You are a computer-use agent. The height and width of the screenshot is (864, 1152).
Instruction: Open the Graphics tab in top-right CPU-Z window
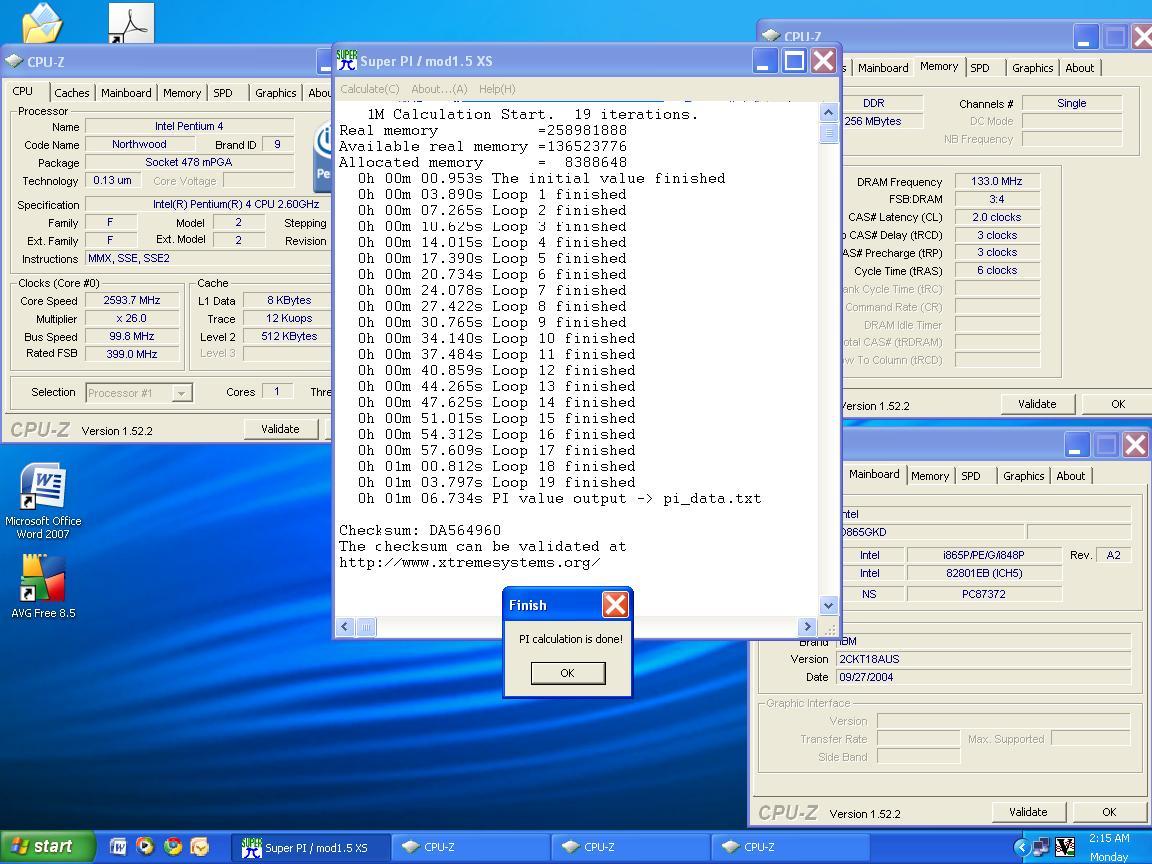click(1032, 68)
